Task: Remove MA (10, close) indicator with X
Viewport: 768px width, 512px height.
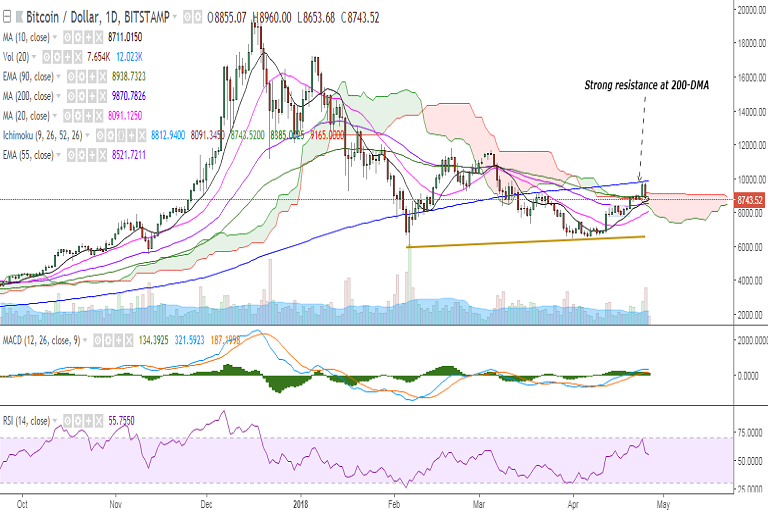Action: pos(99,37)
